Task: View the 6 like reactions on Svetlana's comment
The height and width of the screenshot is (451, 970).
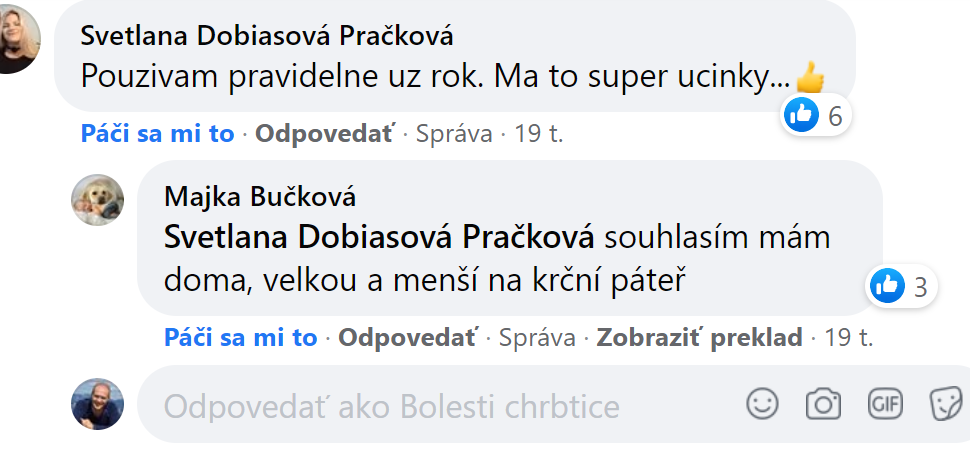Action: click(x=815, y=115)
